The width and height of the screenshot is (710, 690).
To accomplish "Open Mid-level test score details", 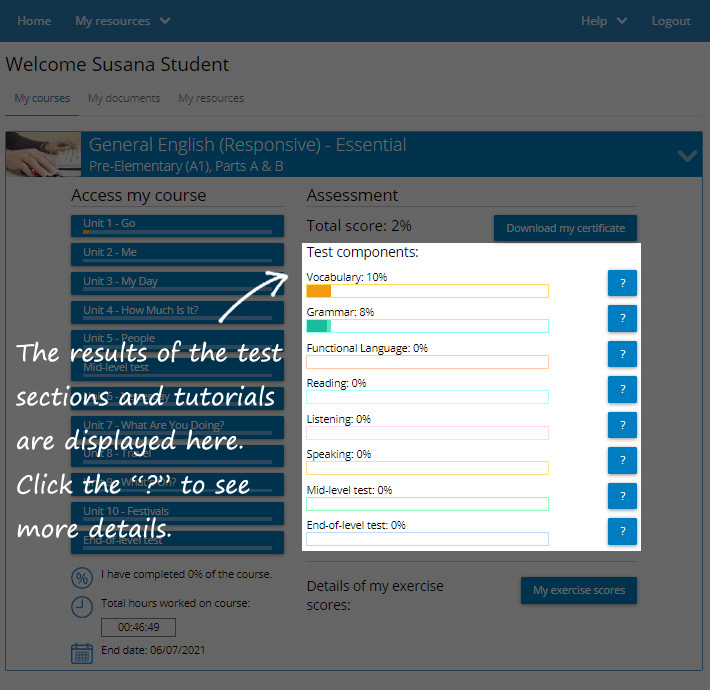I will point(622,496).
